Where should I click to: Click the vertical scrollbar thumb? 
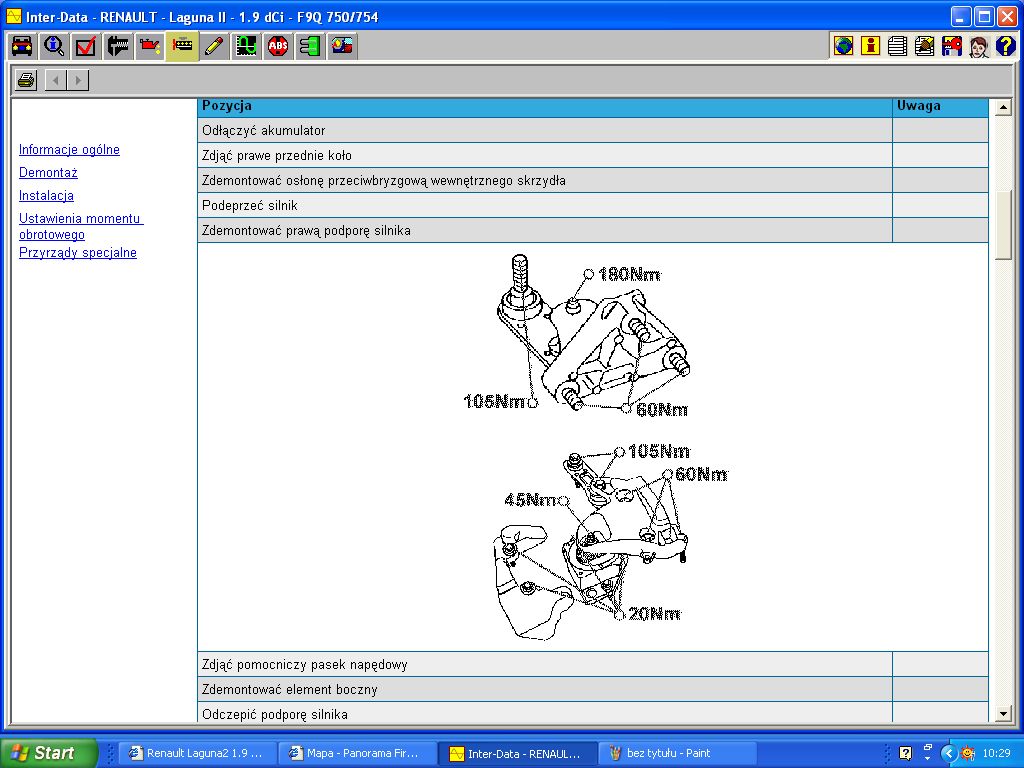pos(1003,226)
